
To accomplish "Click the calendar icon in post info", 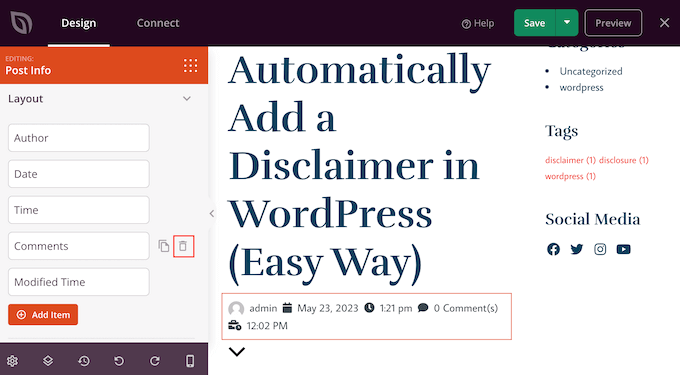I will pyautogui.click(x=287, y=308).
